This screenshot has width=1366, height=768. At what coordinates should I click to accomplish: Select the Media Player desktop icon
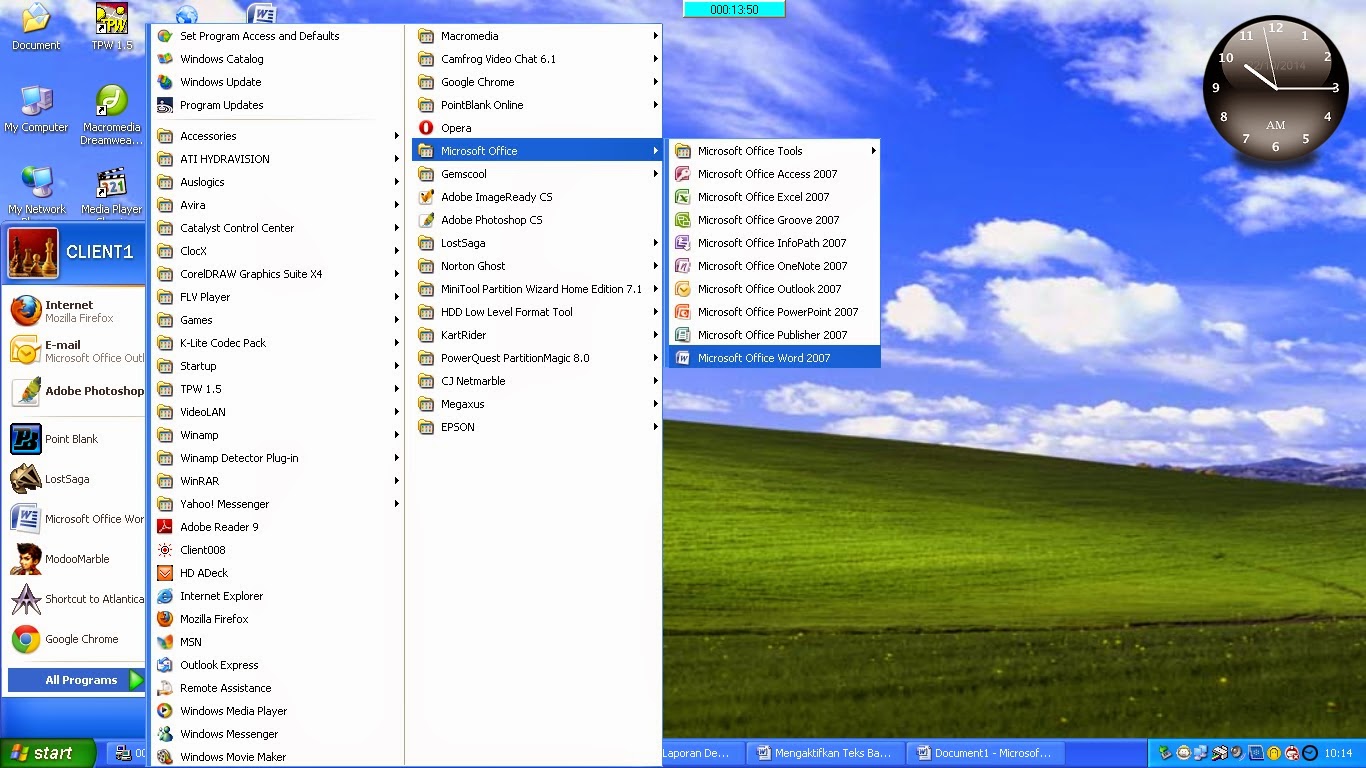coord(111,191)
